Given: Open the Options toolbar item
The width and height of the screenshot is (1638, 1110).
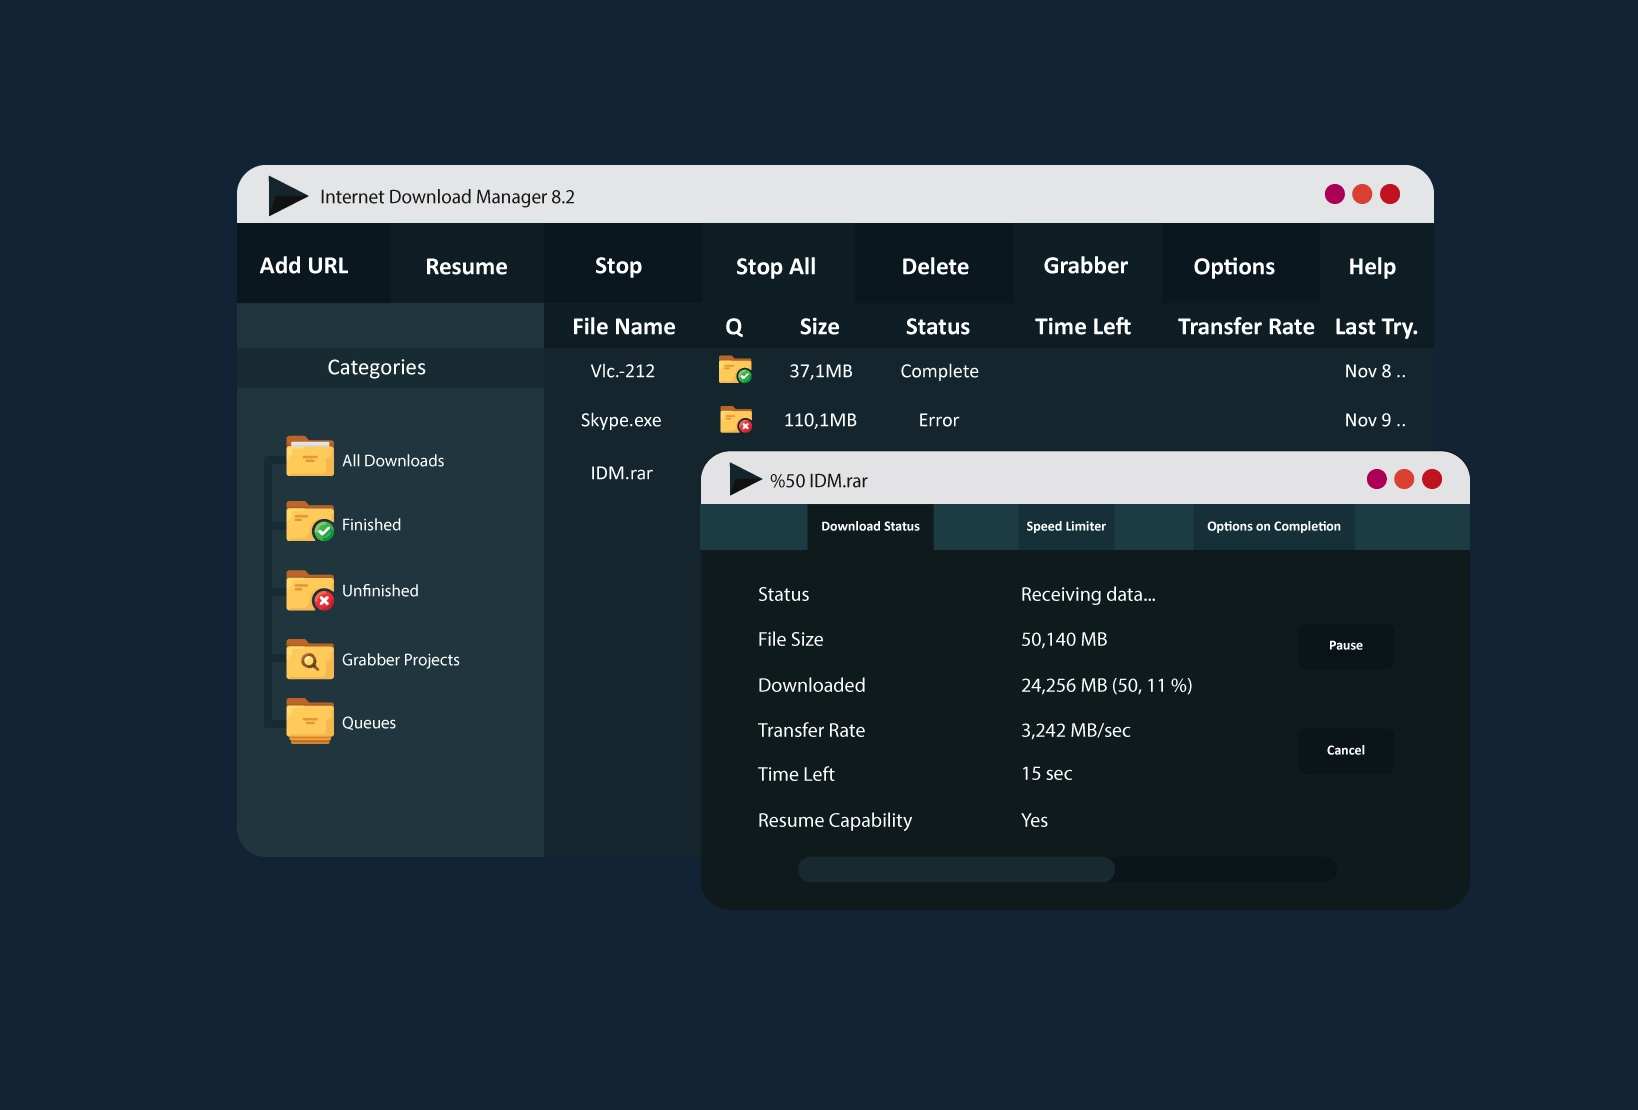Looking at the screenshot, I should [x=1234, y=267].
